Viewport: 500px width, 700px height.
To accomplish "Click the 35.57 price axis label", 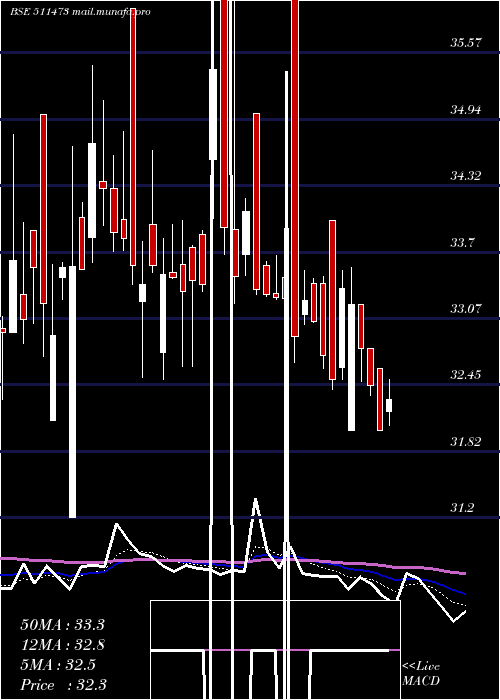I will click(466, 43).
